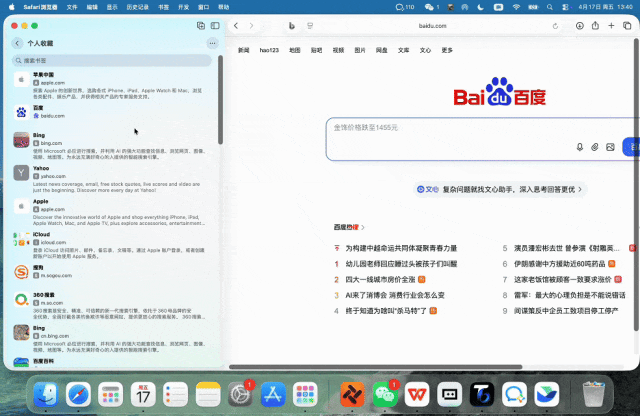Screen dimensions: 640x416
Task: Open the 苹果中国 apple.com bookmark
Action: [x=110, y=85]
